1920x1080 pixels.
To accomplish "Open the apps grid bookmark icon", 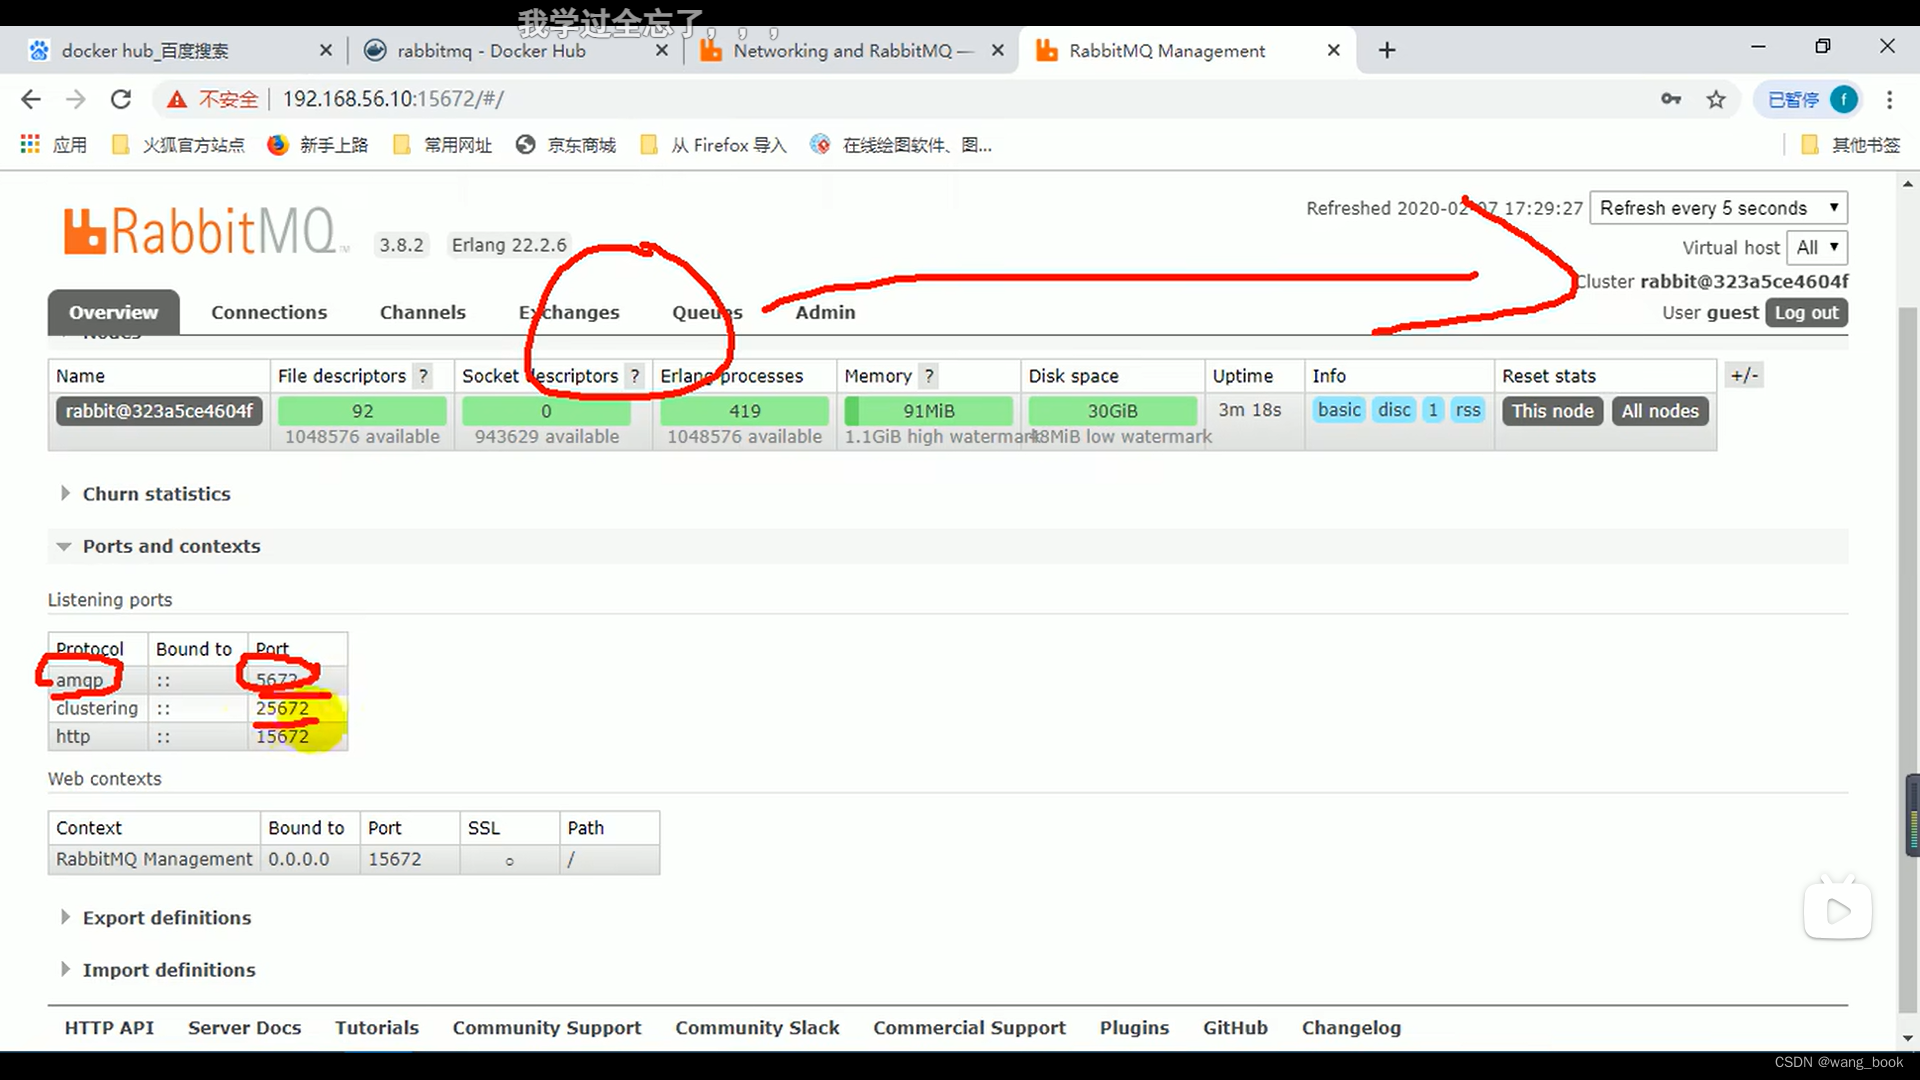I will click(30, 145).
